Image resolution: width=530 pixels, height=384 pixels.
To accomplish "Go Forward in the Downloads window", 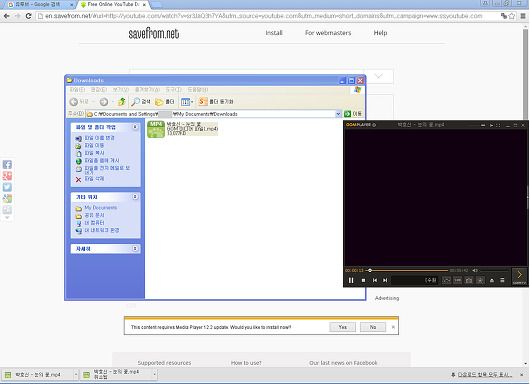I will [x=104, y=101].
